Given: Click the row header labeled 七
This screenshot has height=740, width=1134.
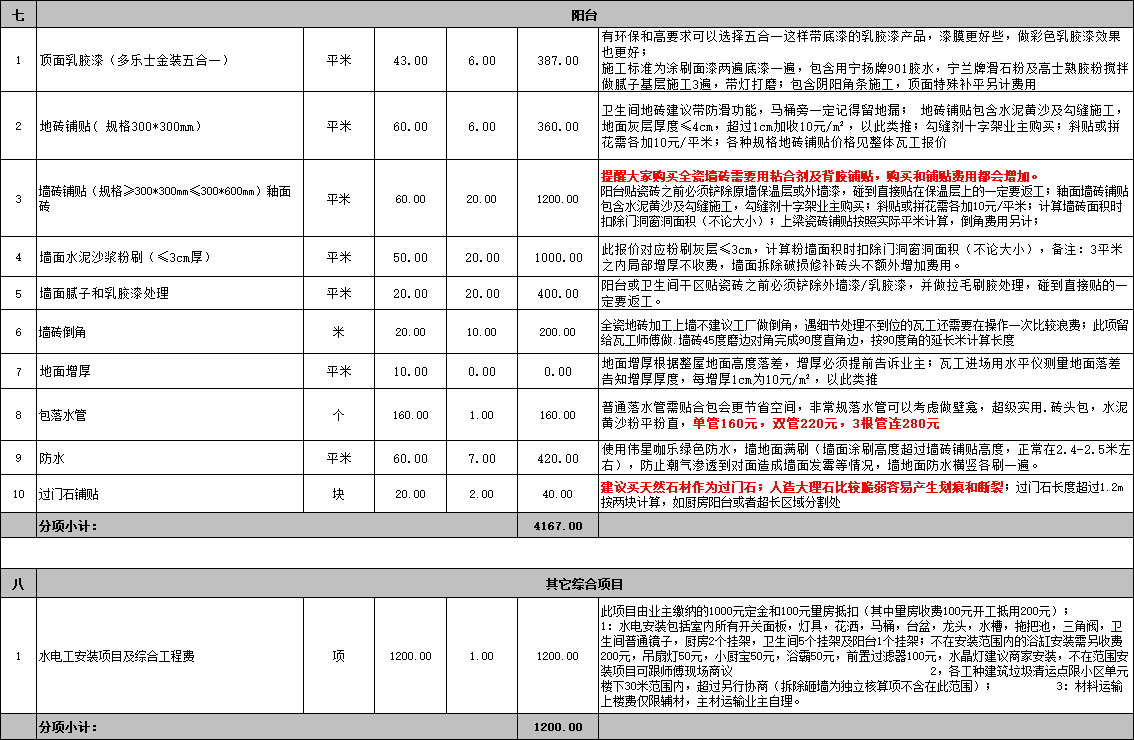Looking at the screenshot, I should pos(17,13).
